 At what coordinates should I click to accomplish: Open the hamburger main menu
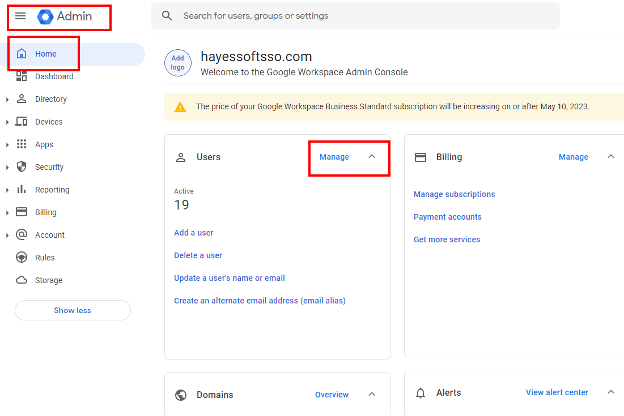pos(20,16)
